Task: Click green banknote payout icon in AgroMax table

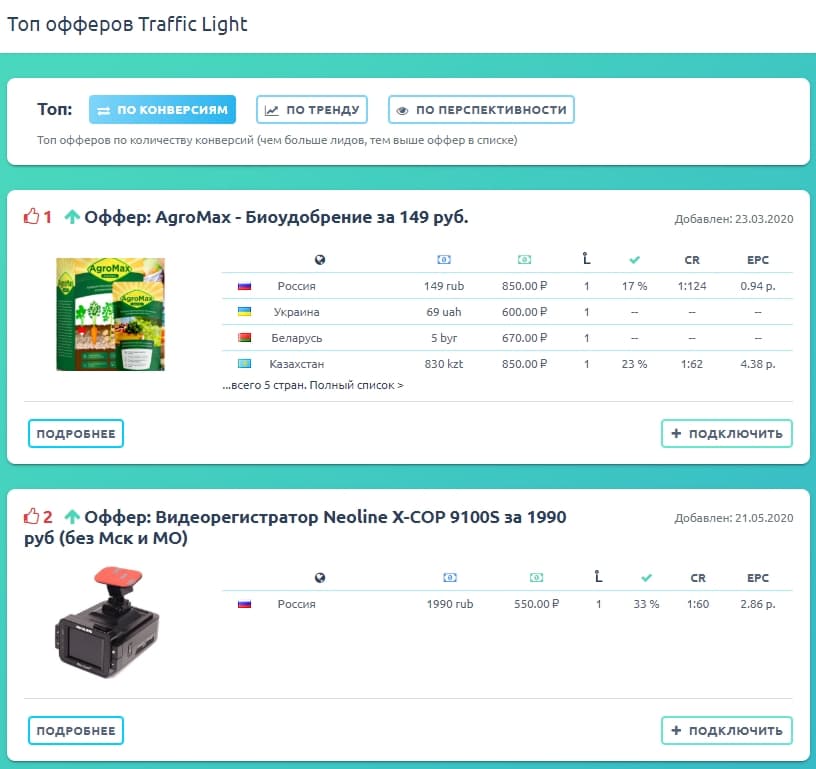Action: click(525, 260)
